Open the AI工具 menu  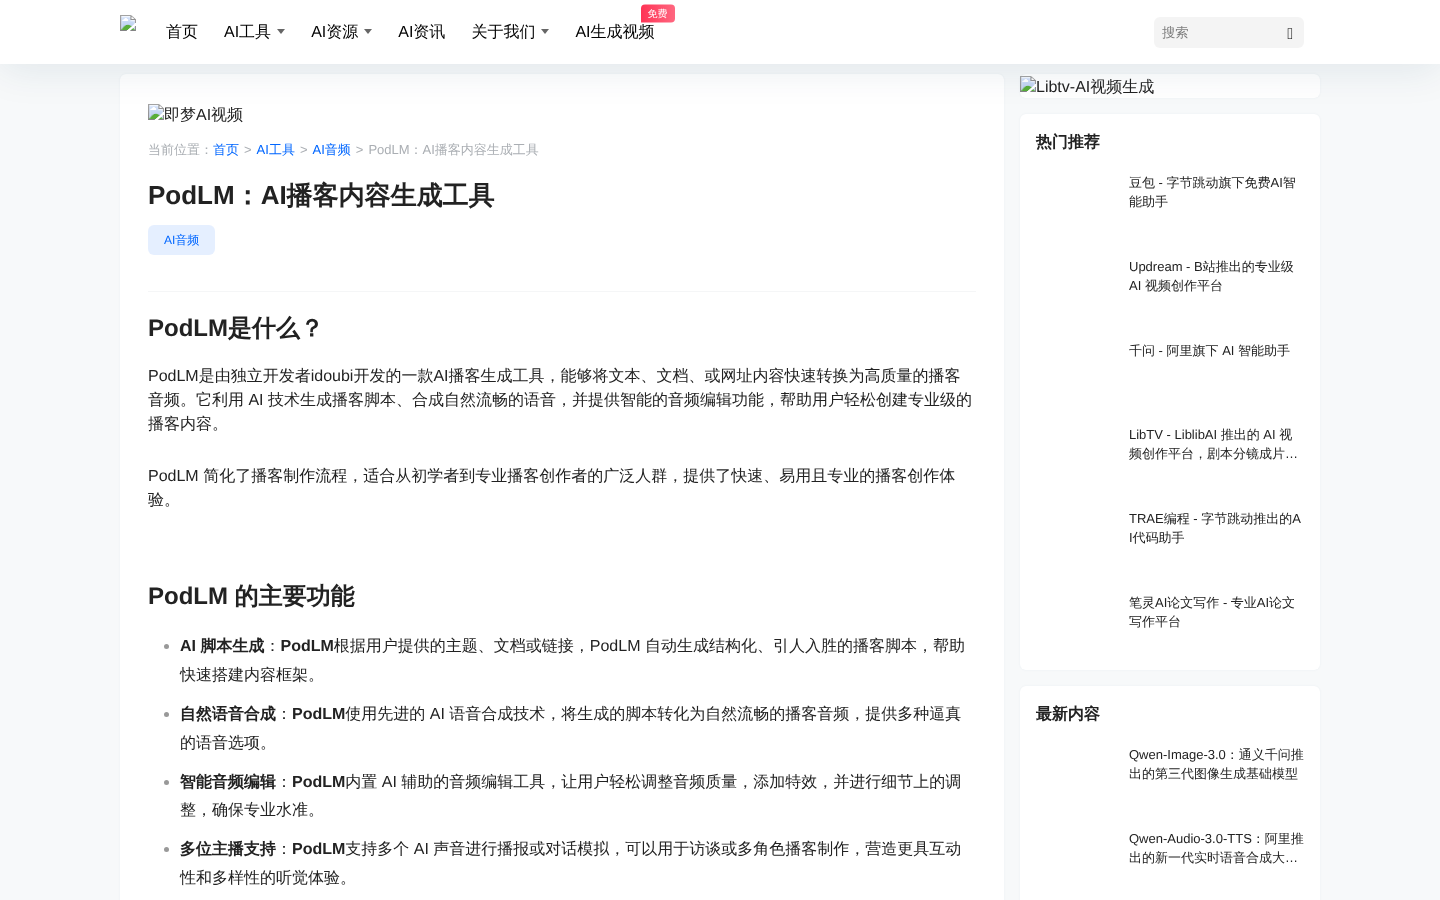click(247, 32)
